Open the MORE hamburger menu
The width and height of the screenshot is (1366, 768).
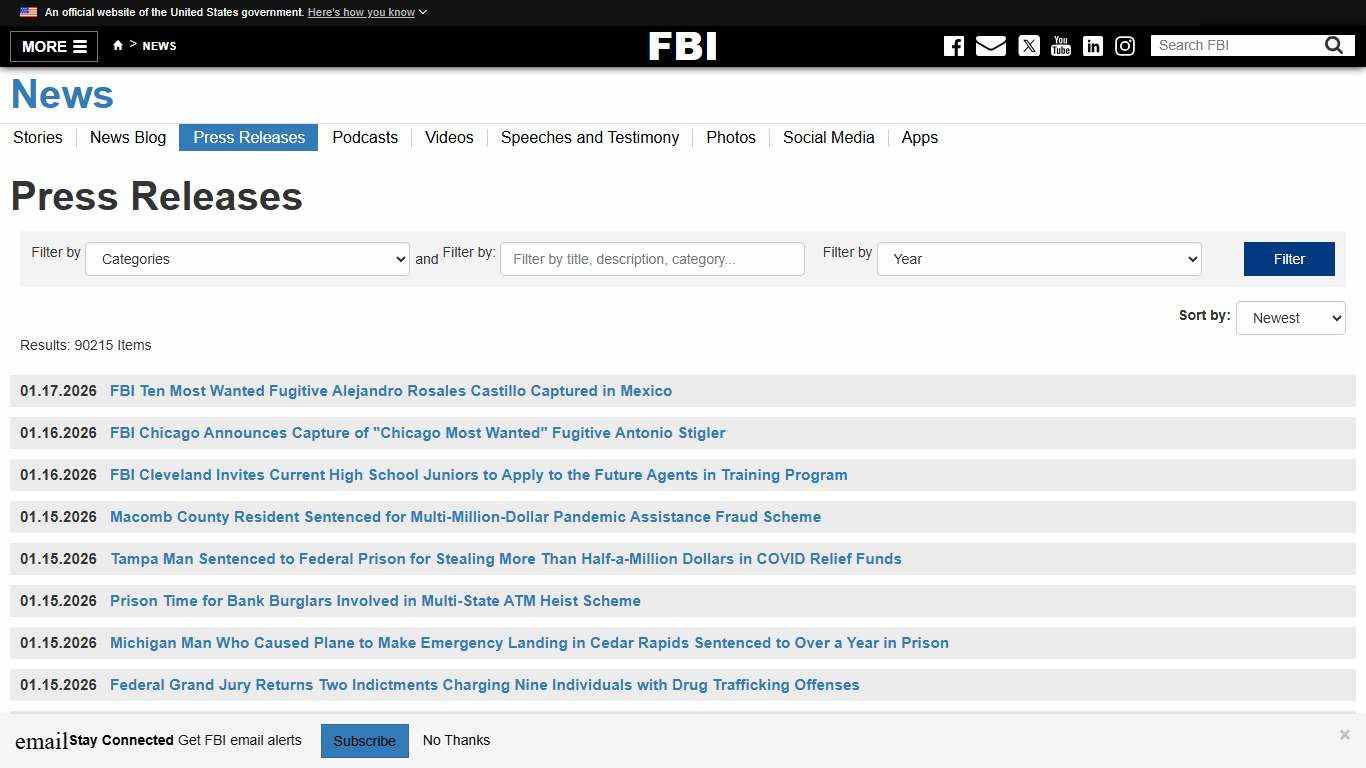click(53, 46)
